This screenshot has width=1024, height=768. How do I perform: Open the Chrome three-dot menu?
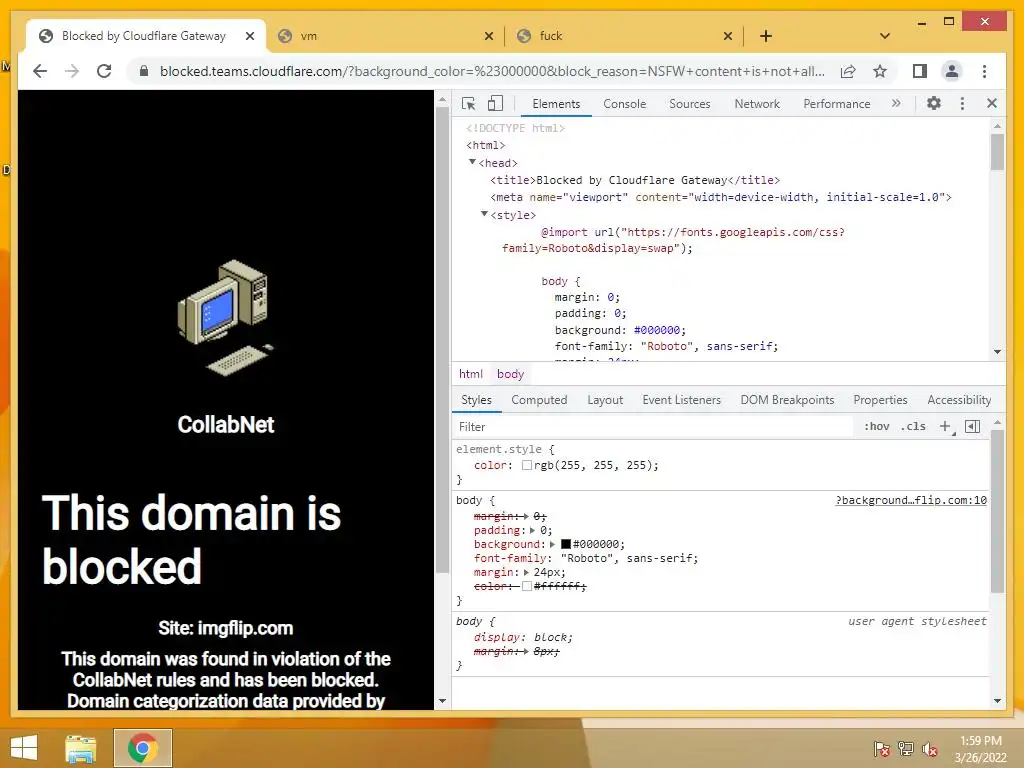click(984, 71)
